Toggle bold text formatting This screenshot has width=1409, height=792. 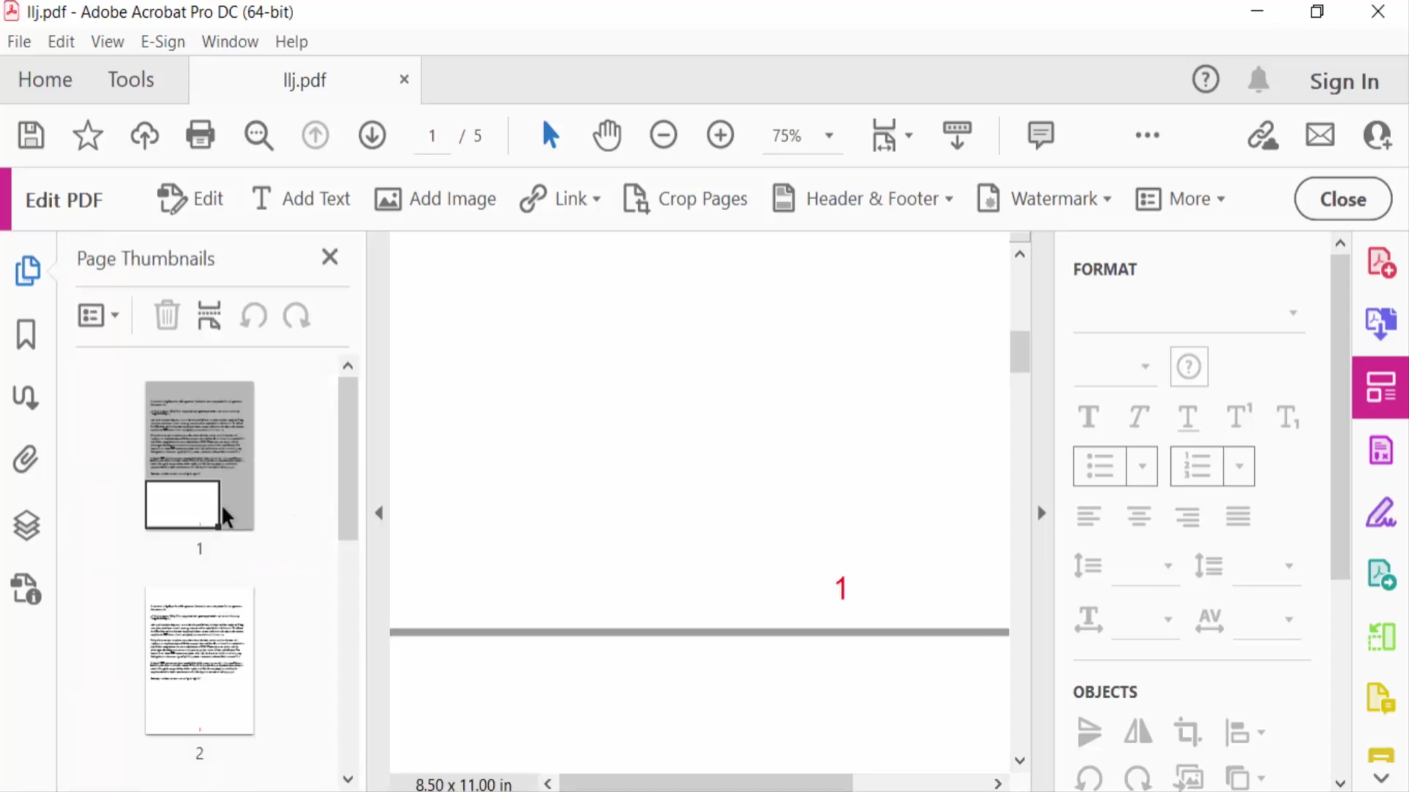(x=1088, y=417)
